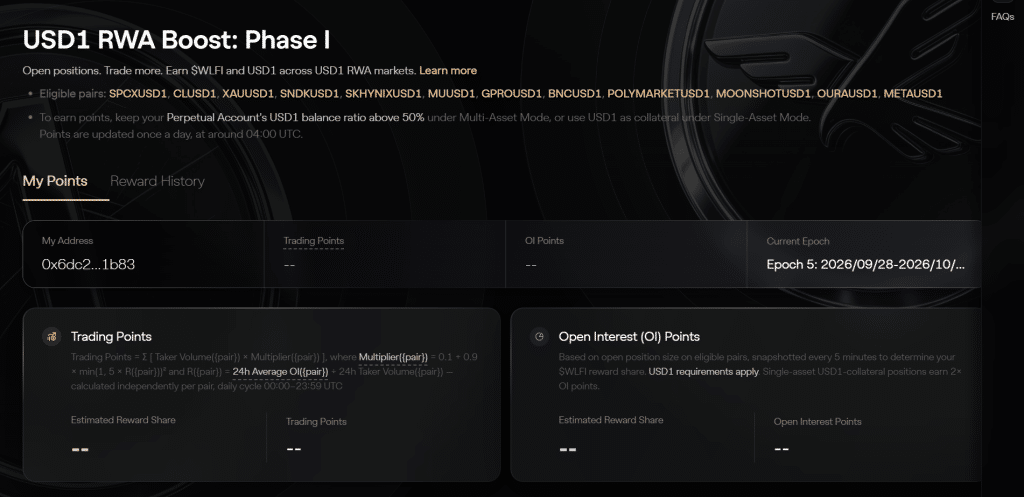This screenshot has width=1024, height=497.
Task: Click the OI Points label in summary
Action: (x=544, y=241)
